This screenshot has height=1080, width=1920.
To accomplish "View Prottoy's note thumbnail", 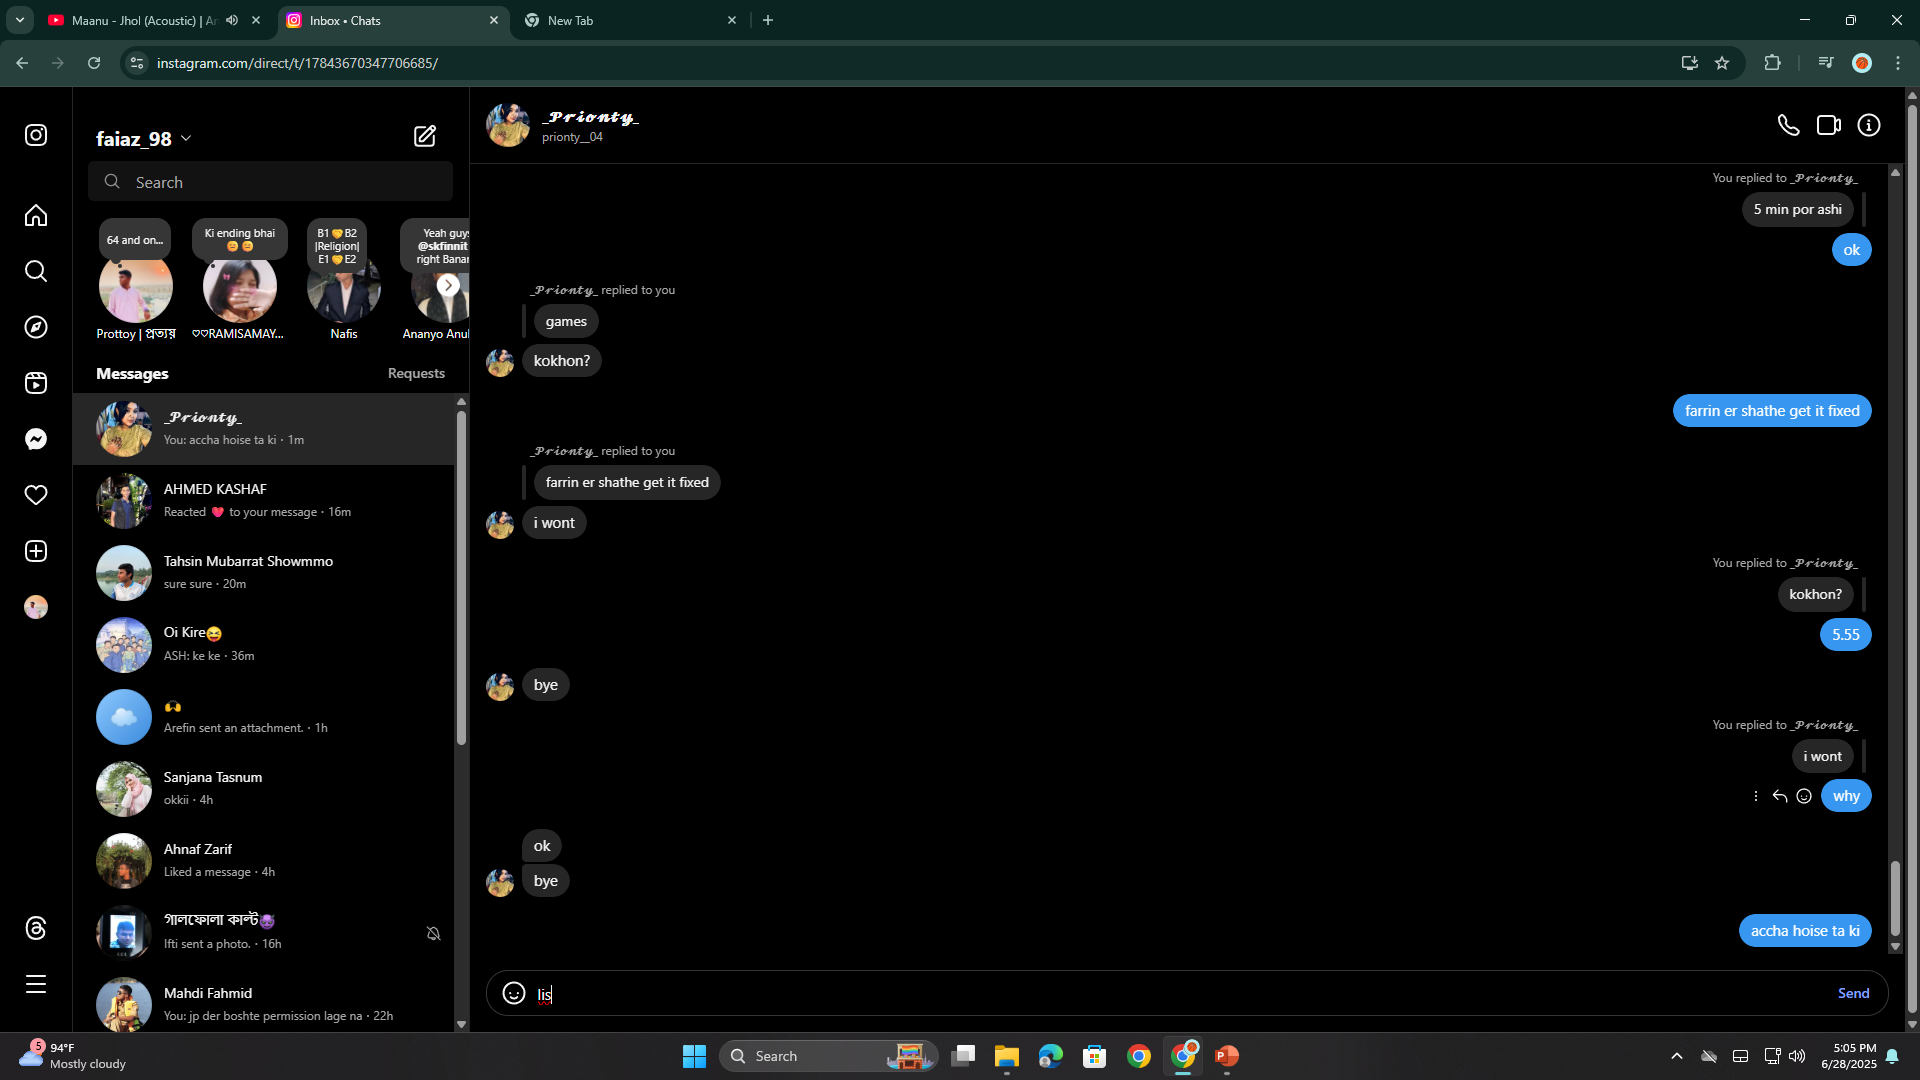I will point(136,286).
